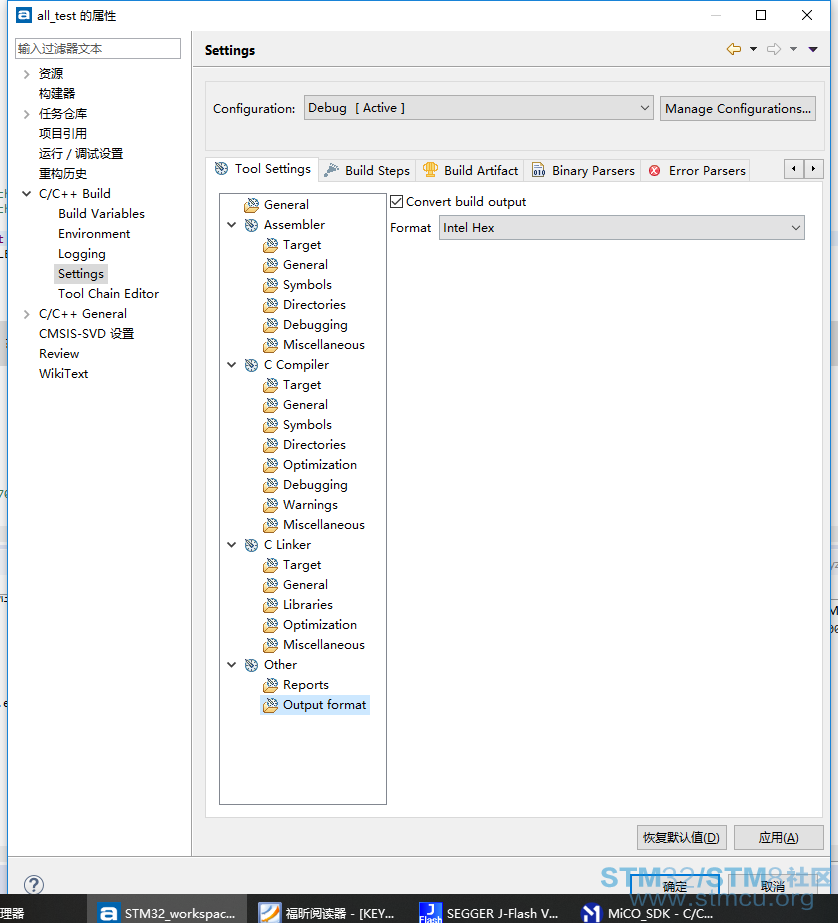Open the Format Intel Hex dropdown
The width and height of the screenshot is (838, 923).
[x=621, y=228]
